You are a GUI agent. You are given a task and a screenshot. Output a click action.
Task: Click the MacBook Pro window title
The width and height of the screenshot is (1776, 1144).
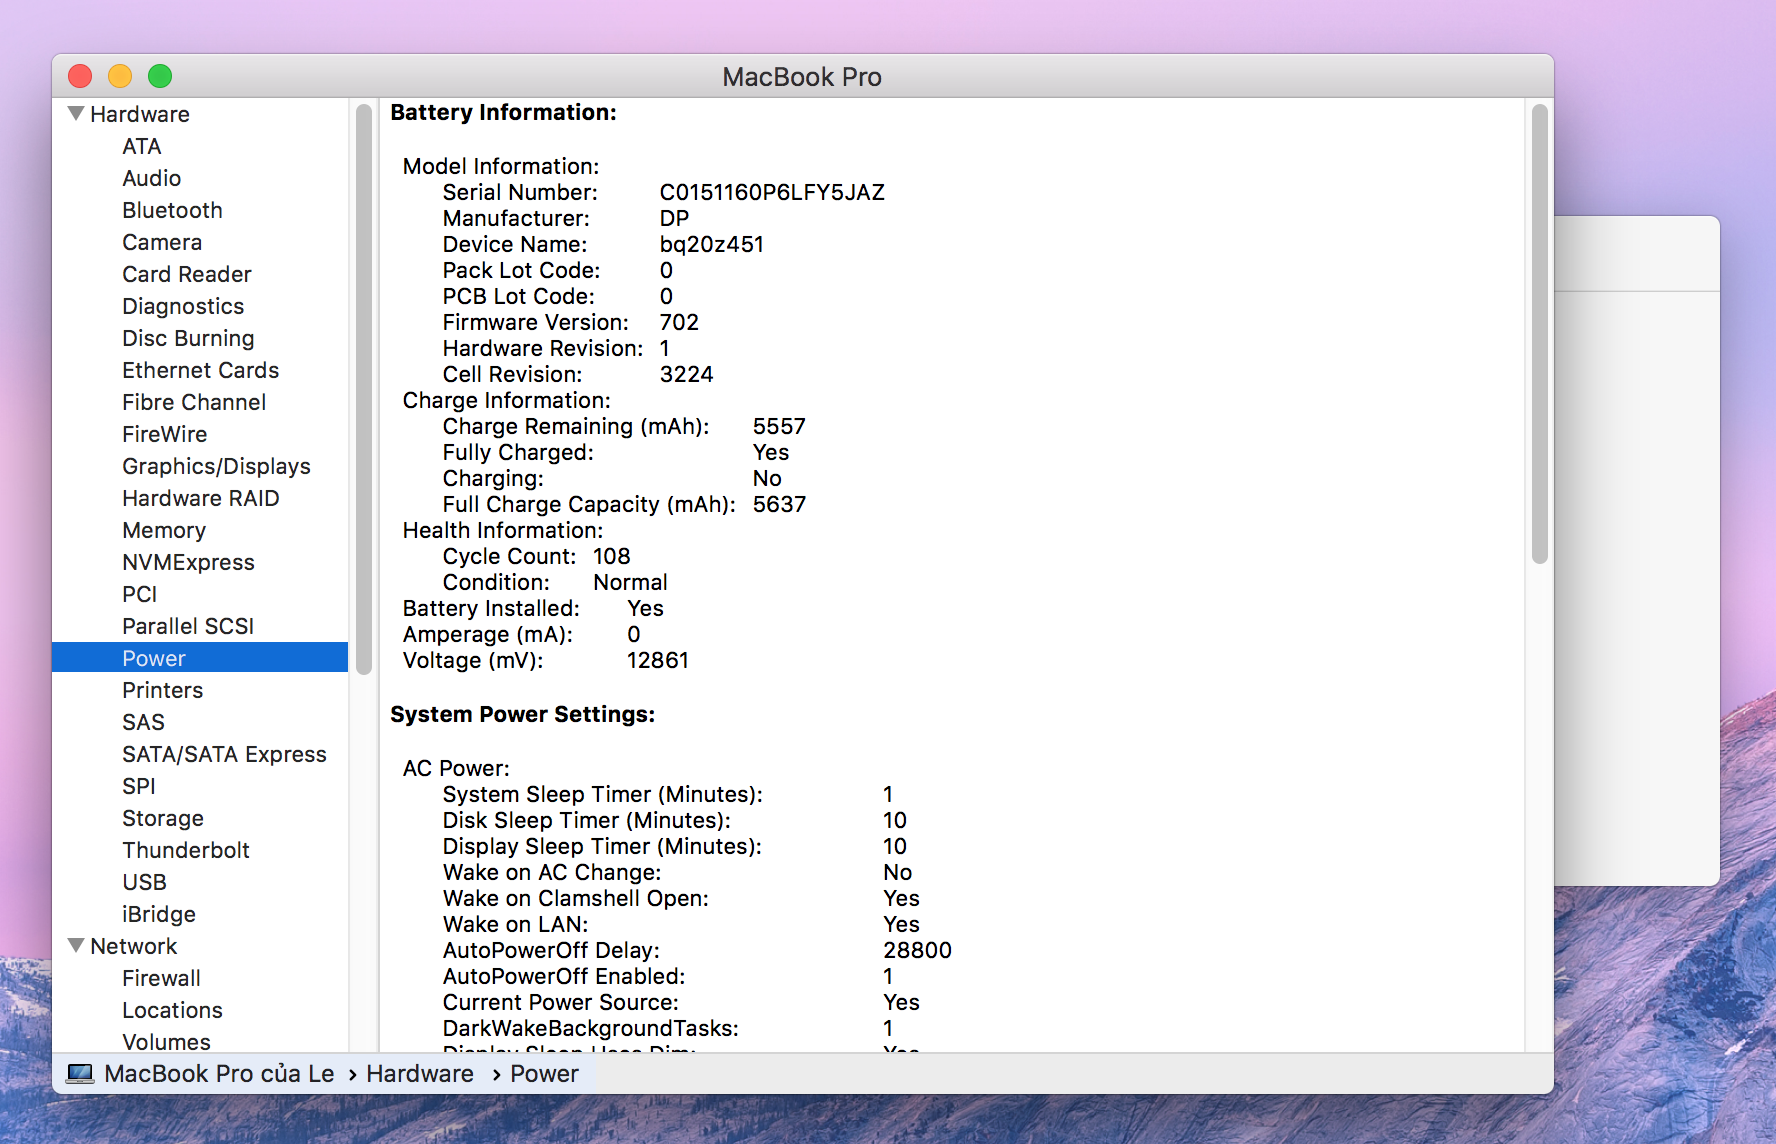coord(802,77)
